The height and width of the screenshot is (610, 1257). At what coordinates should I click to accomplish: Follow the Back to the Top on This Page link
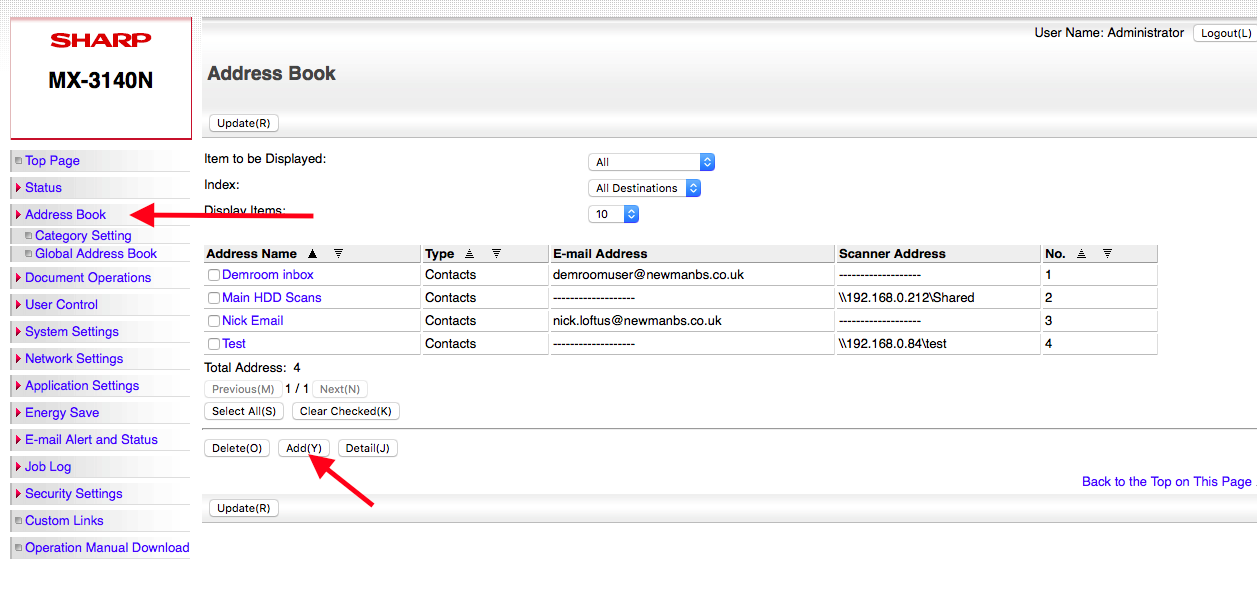[x=1166, y=481]
